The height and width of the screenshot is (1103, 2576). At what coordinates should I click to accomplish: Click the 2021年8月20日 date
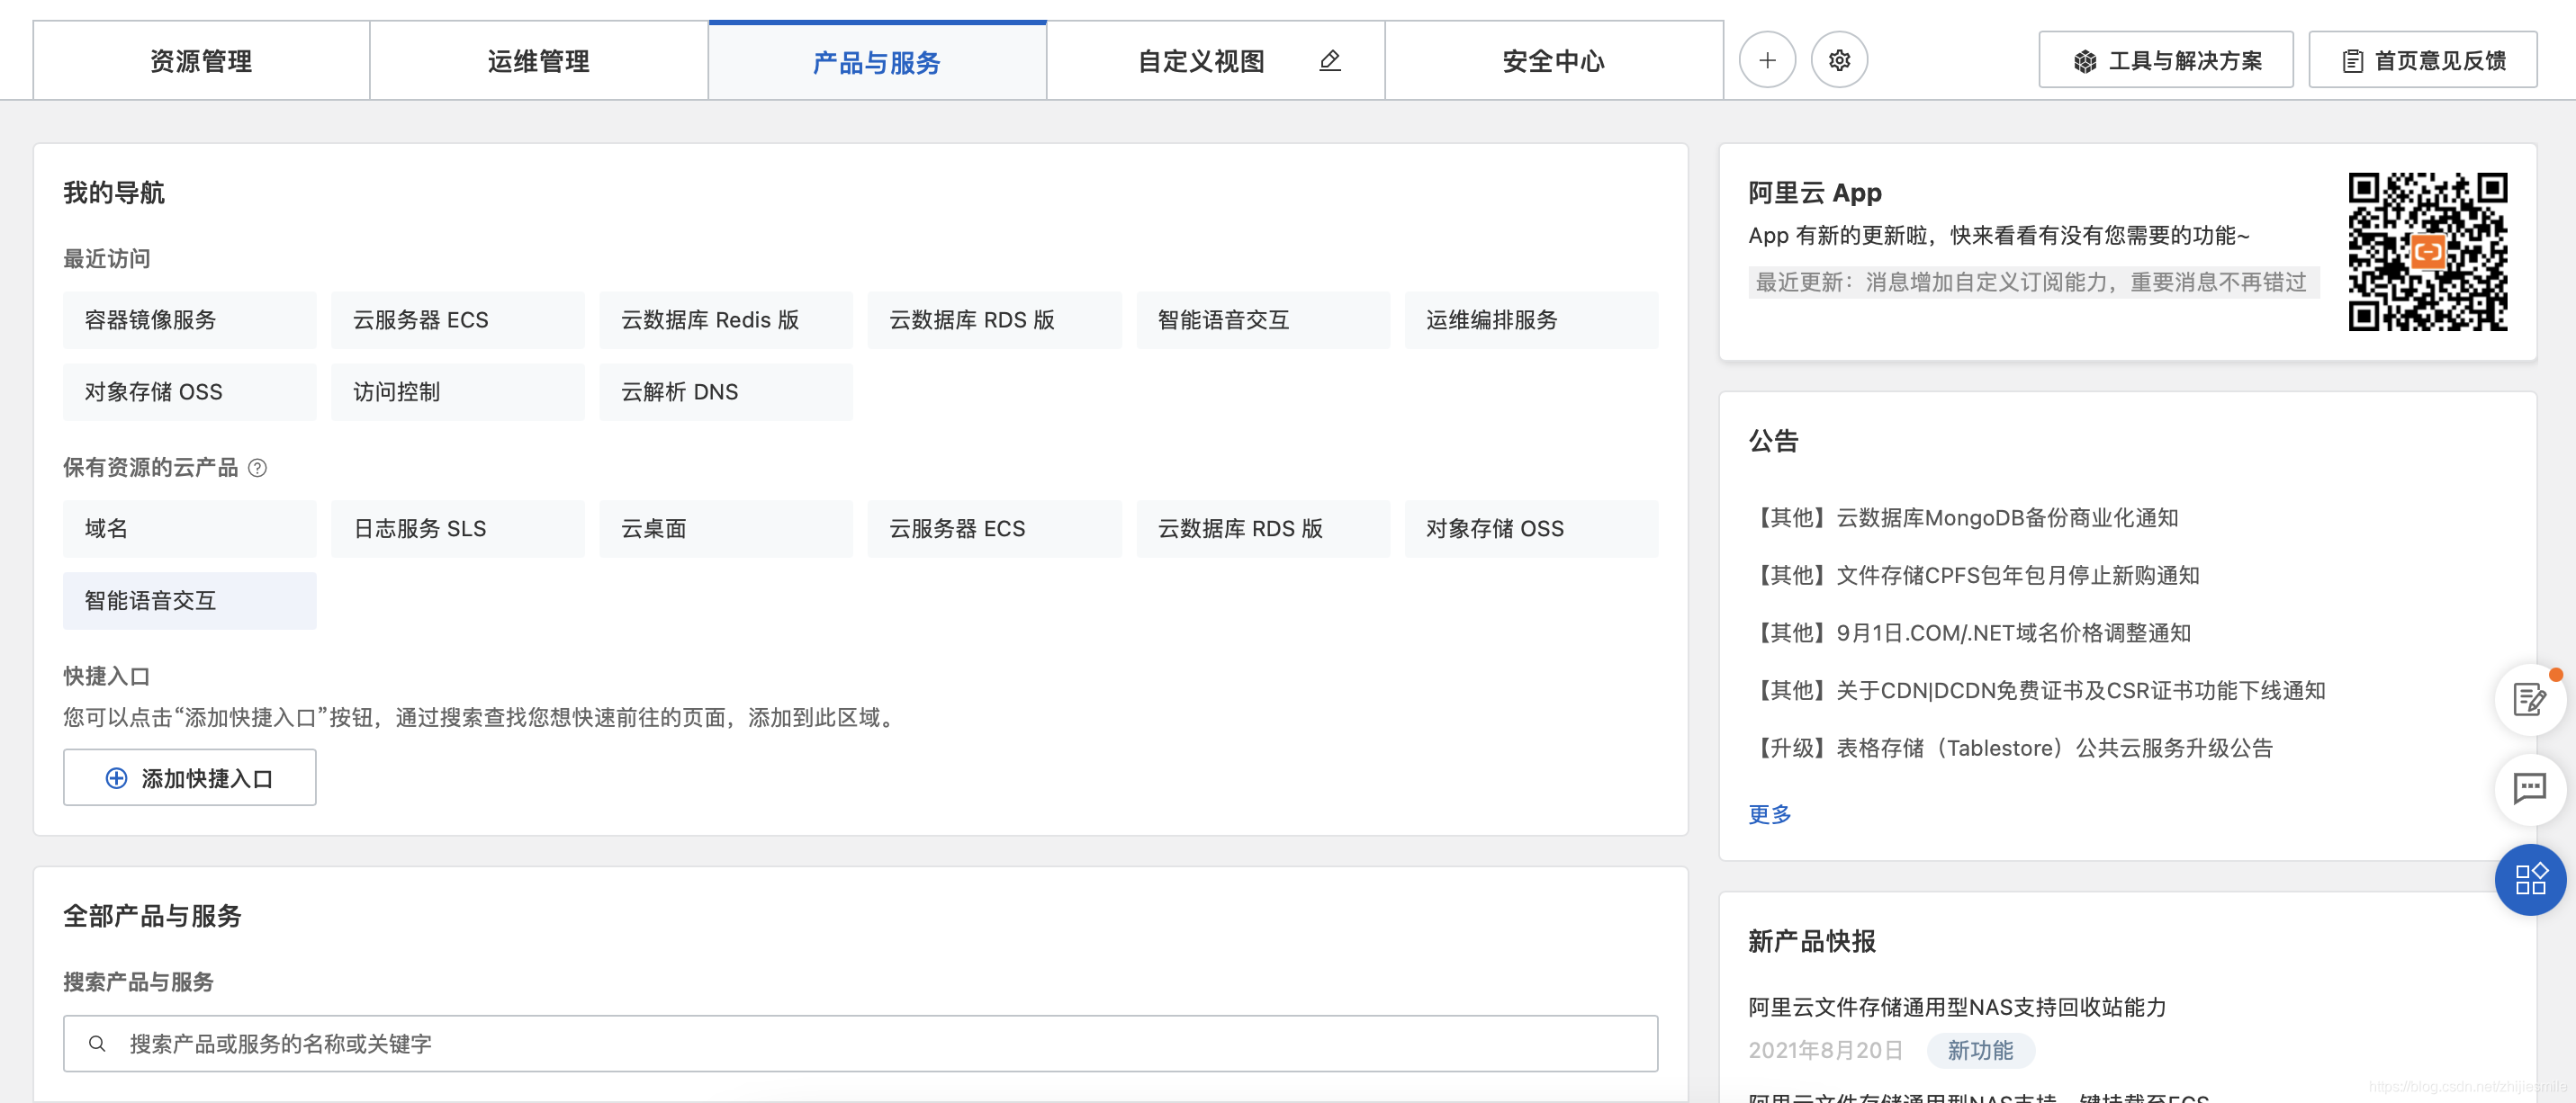(x=1825, y=1050)
